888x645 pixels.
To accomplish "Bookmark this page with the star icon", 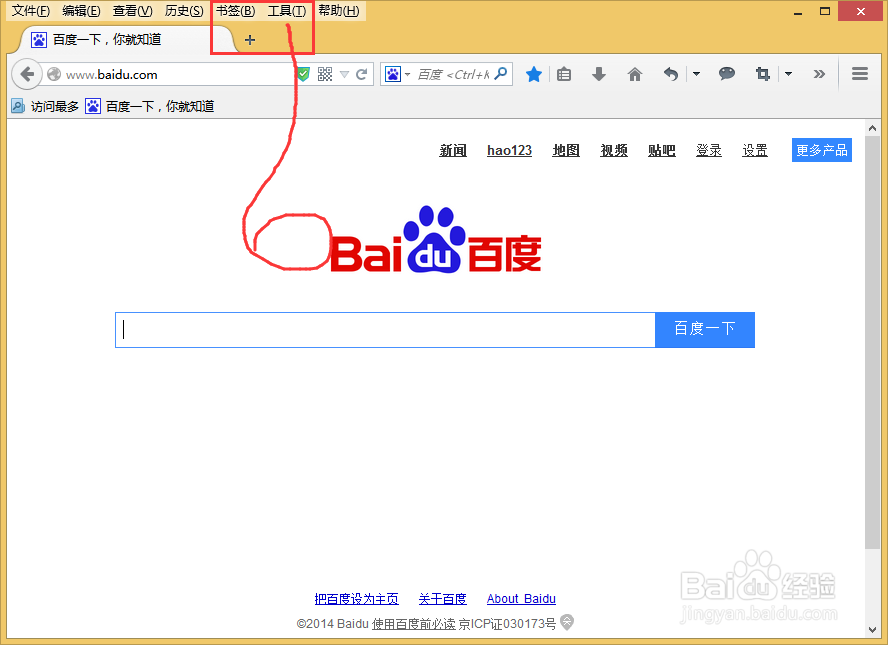I will 533,74.
